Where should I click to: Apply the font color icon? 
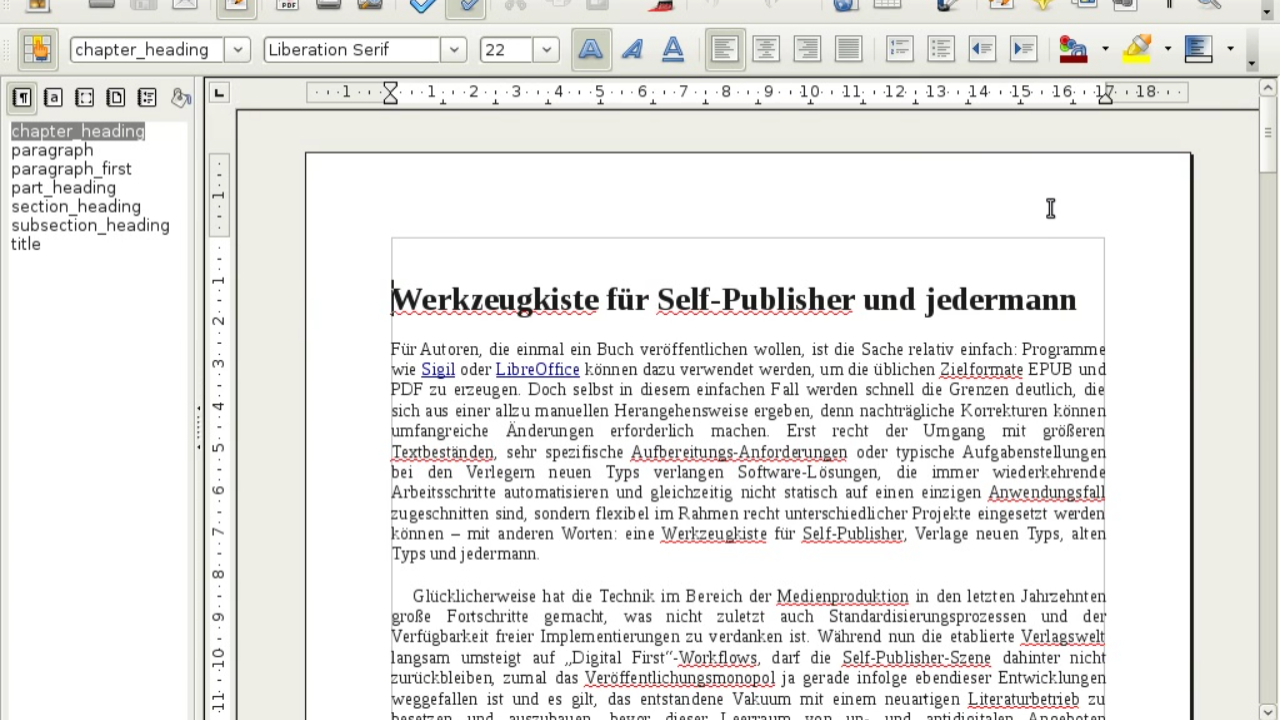click(1073, 49)
